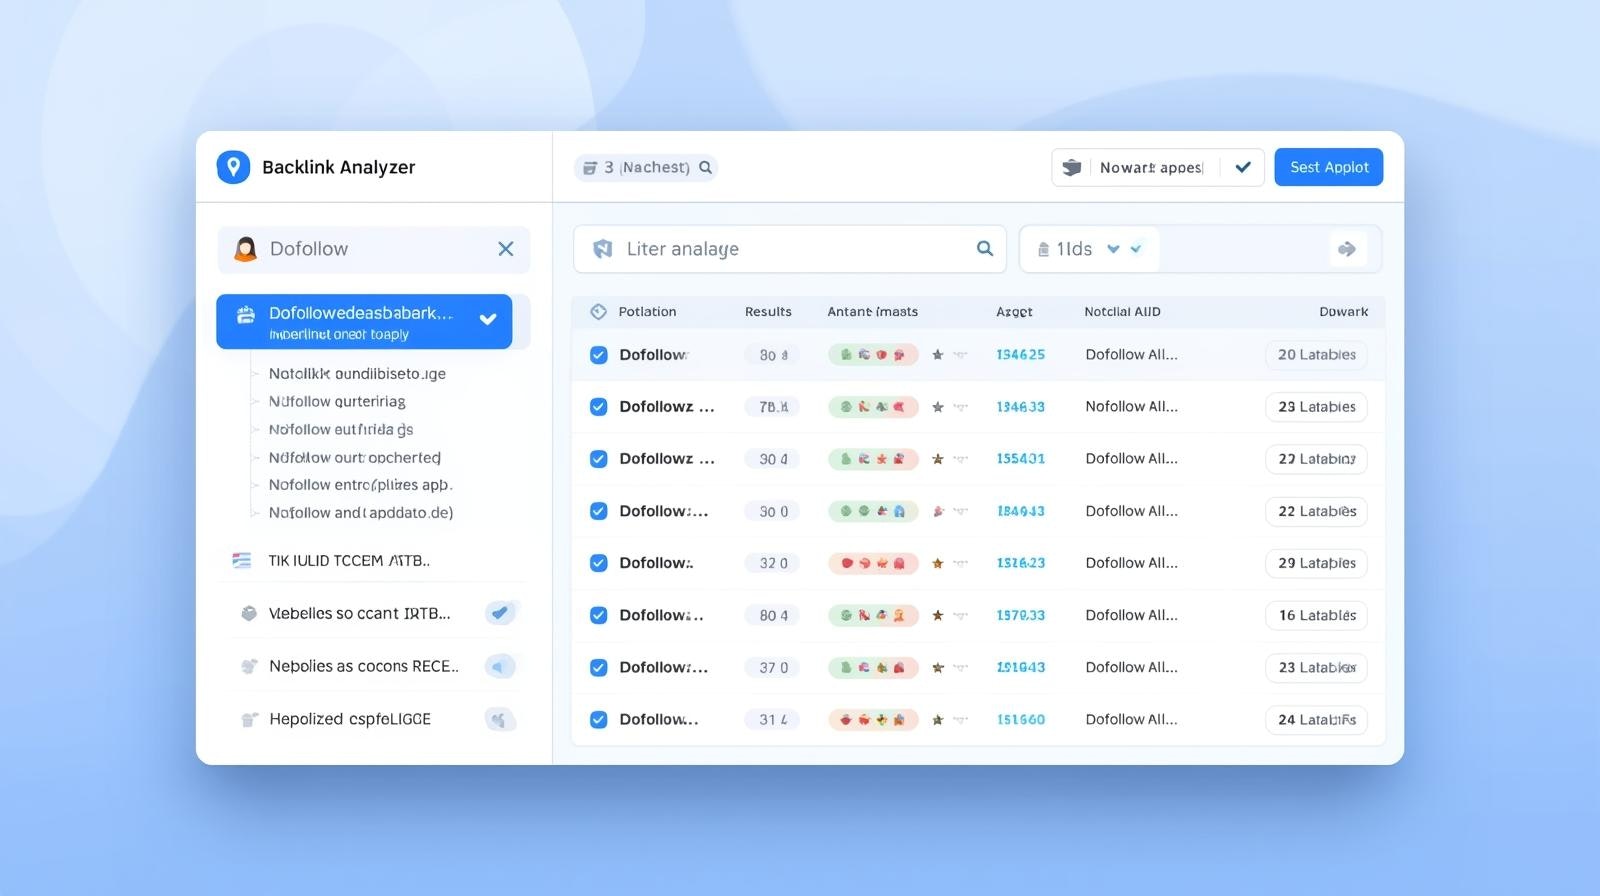
Task: Click the small dropdown arrow in 154625 row
Action: pos(961,355)
